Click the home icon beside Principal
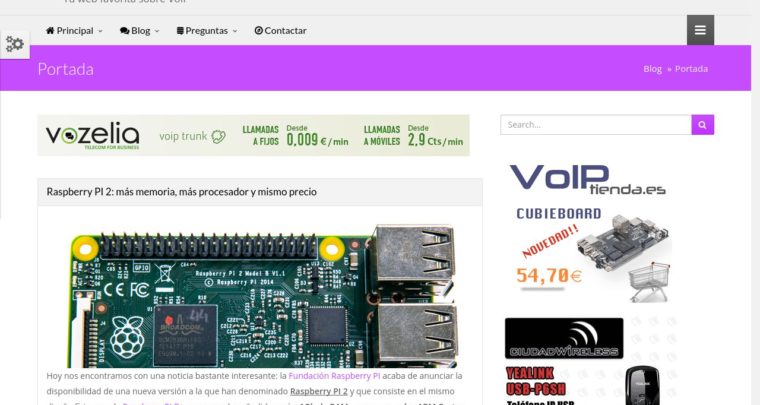The width and height of the screenshot is (760, 405). (x=50, y=31)
